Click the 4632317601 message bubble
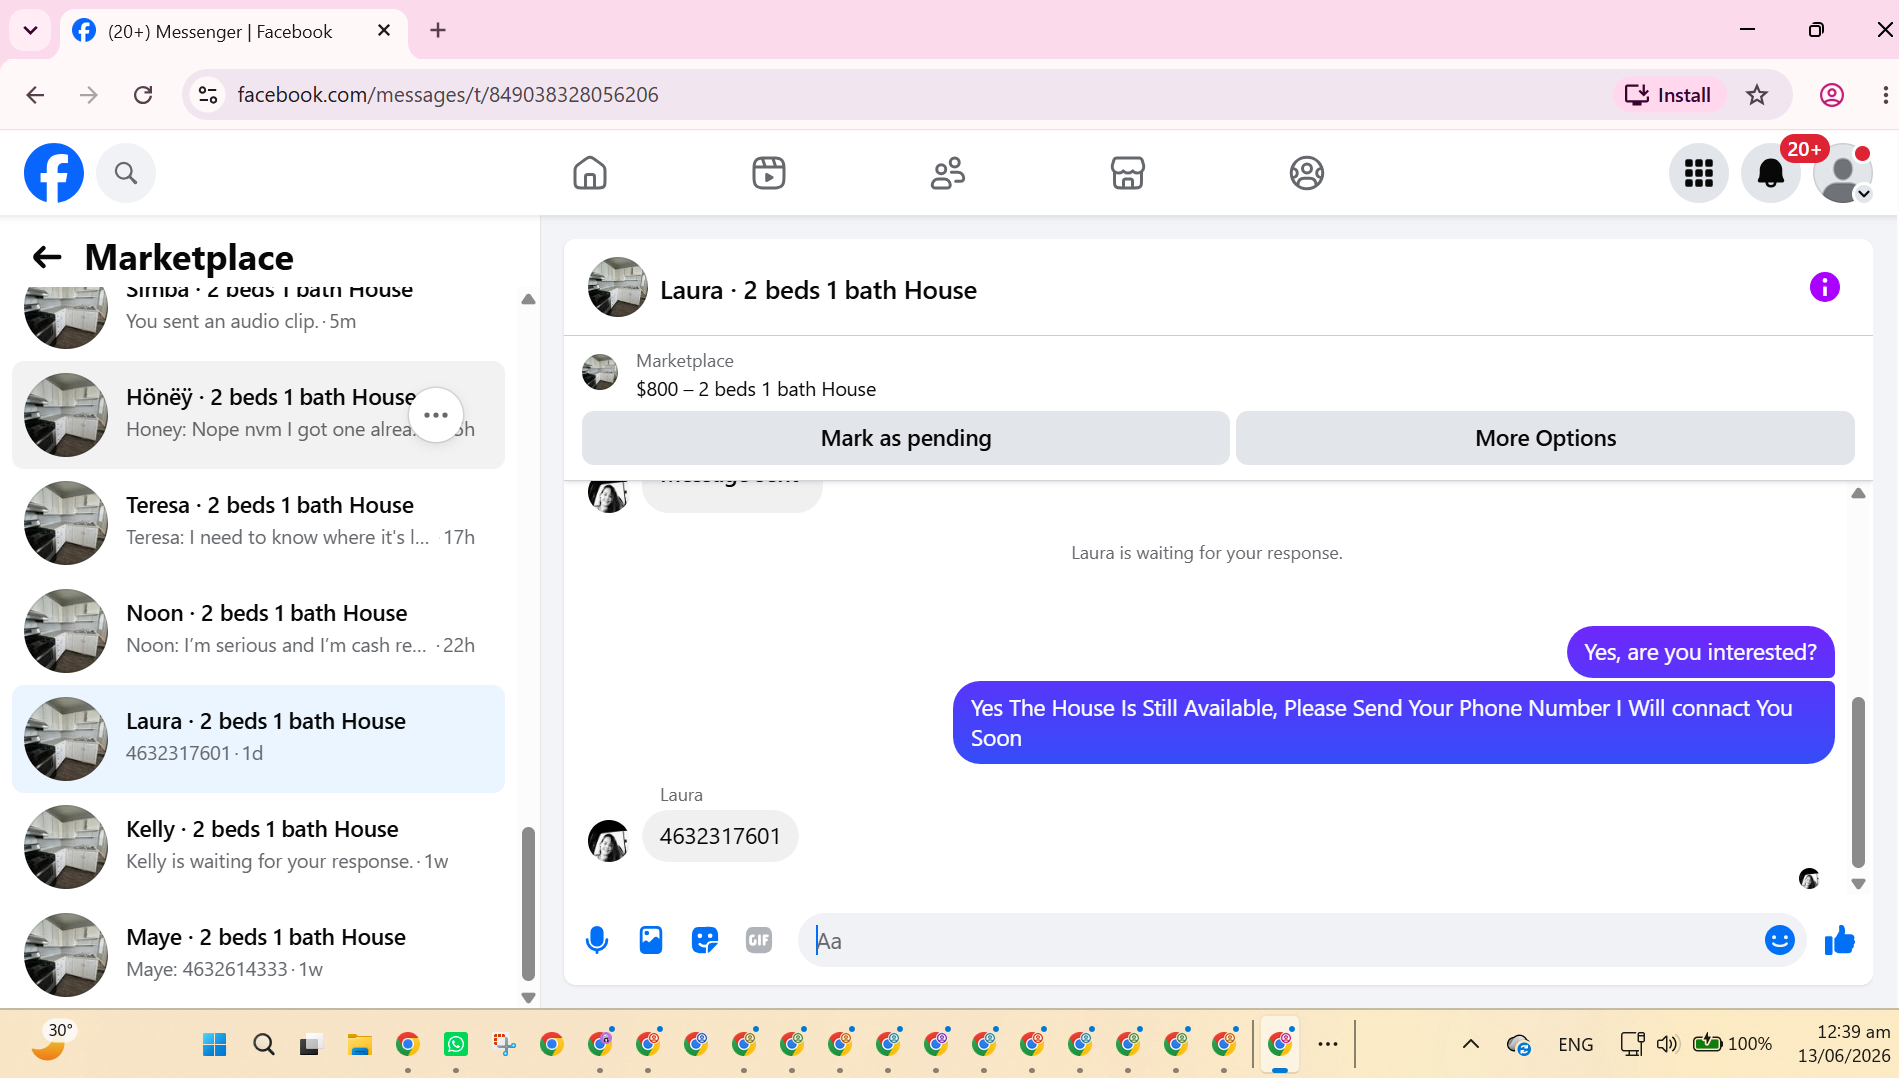Image resolution: width=1899 pixels, height=1078 pixels. [720, 836]
